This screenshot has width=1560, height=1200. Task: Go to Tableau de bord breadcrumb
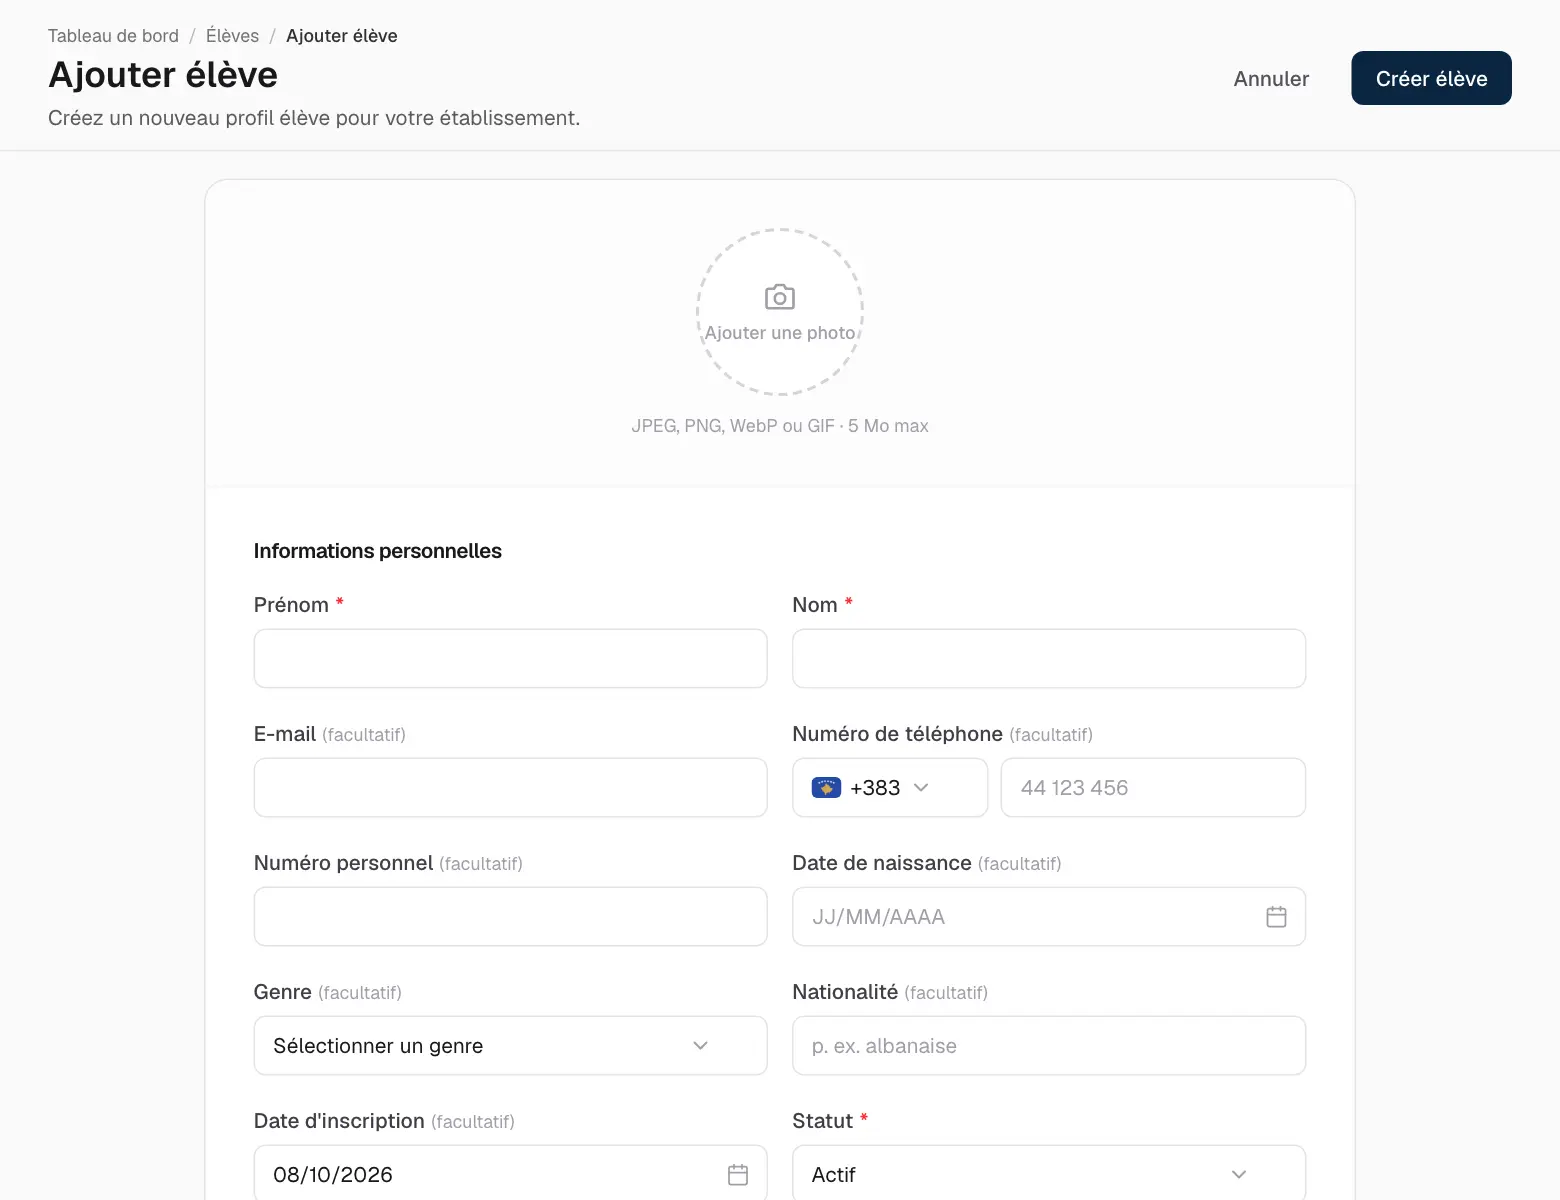click(113, 36)
